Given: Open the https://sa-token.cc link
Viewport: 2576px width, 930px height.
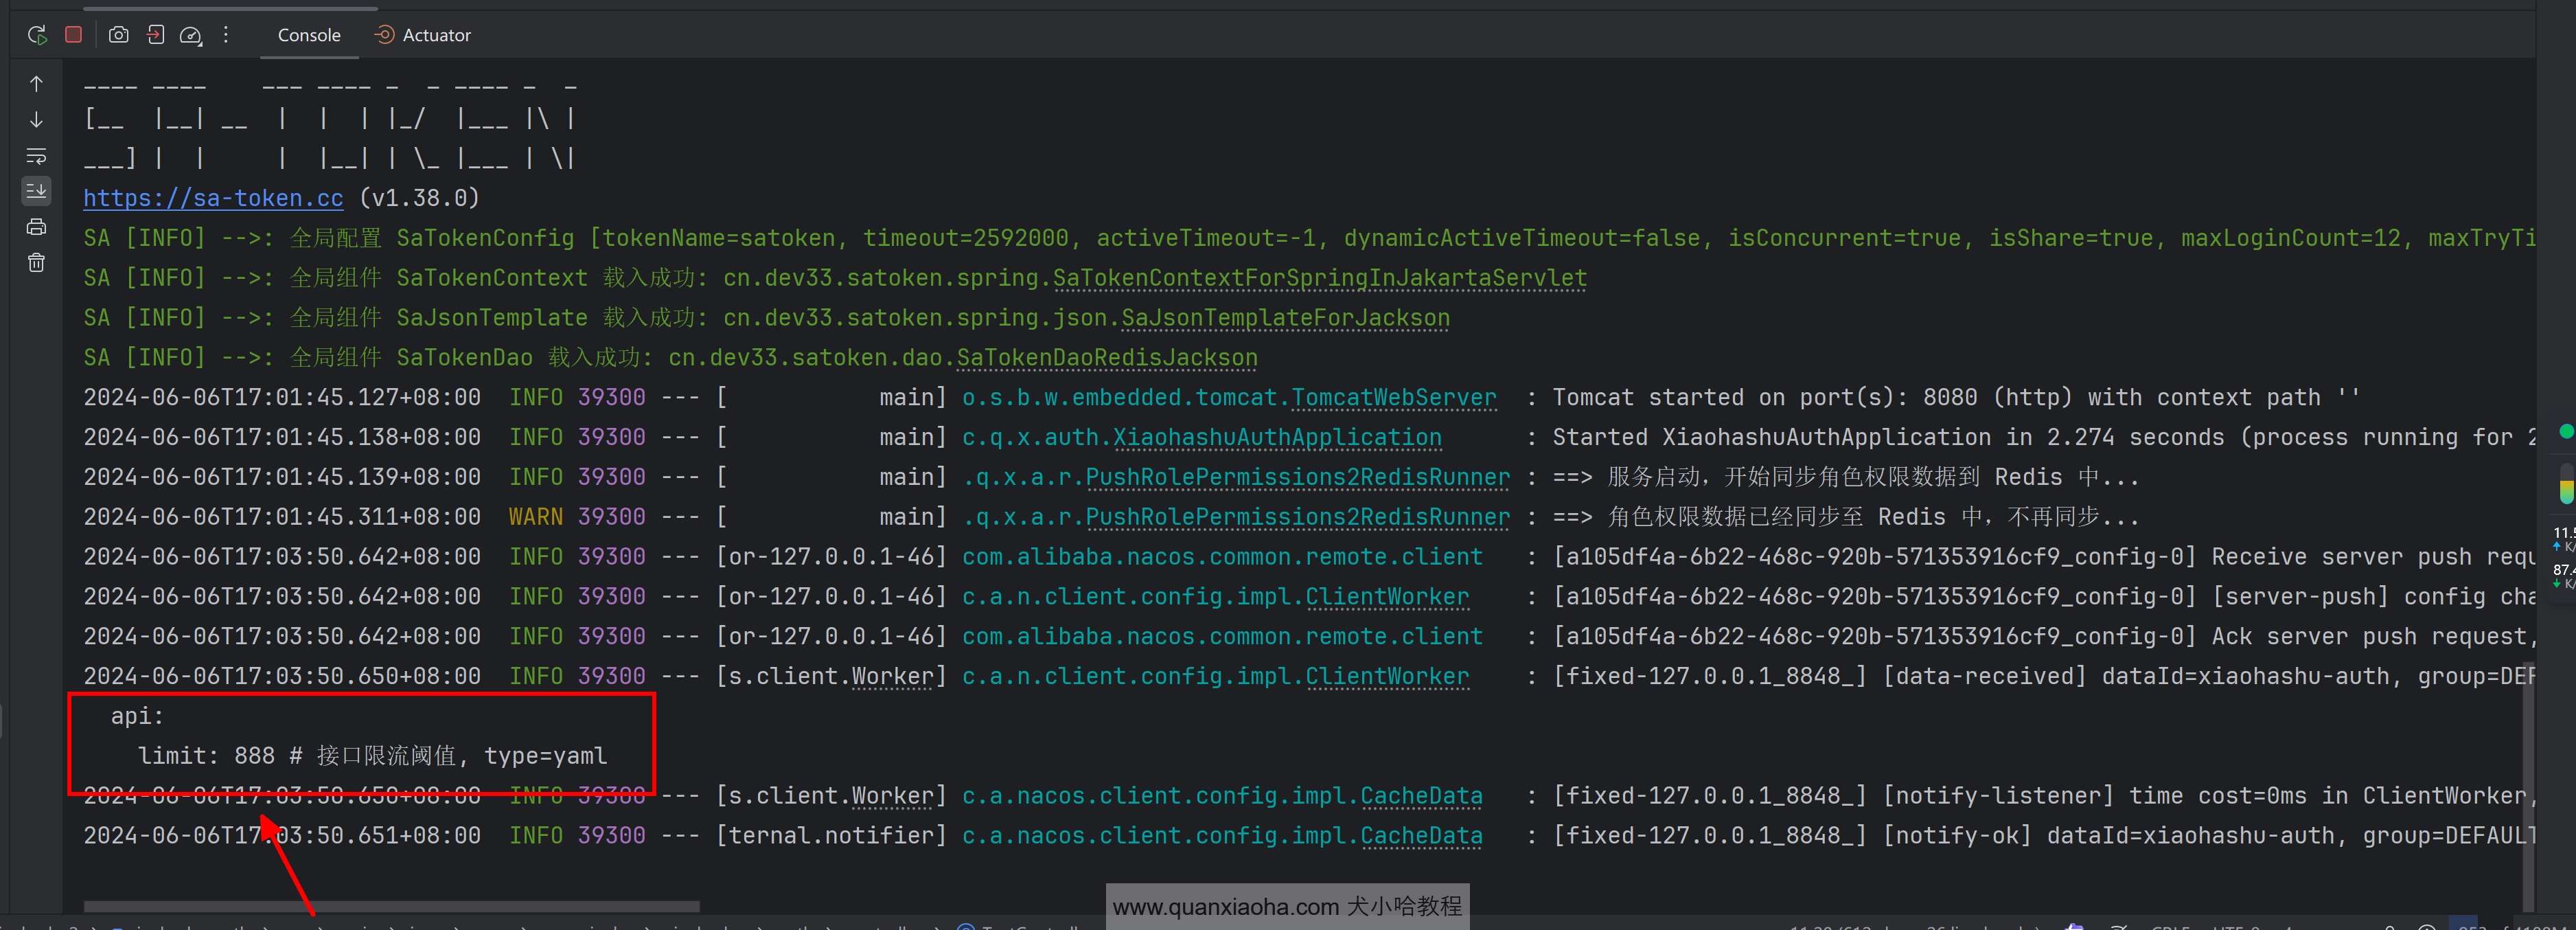Looking at the screenshot, I should [x=213, y=198].
